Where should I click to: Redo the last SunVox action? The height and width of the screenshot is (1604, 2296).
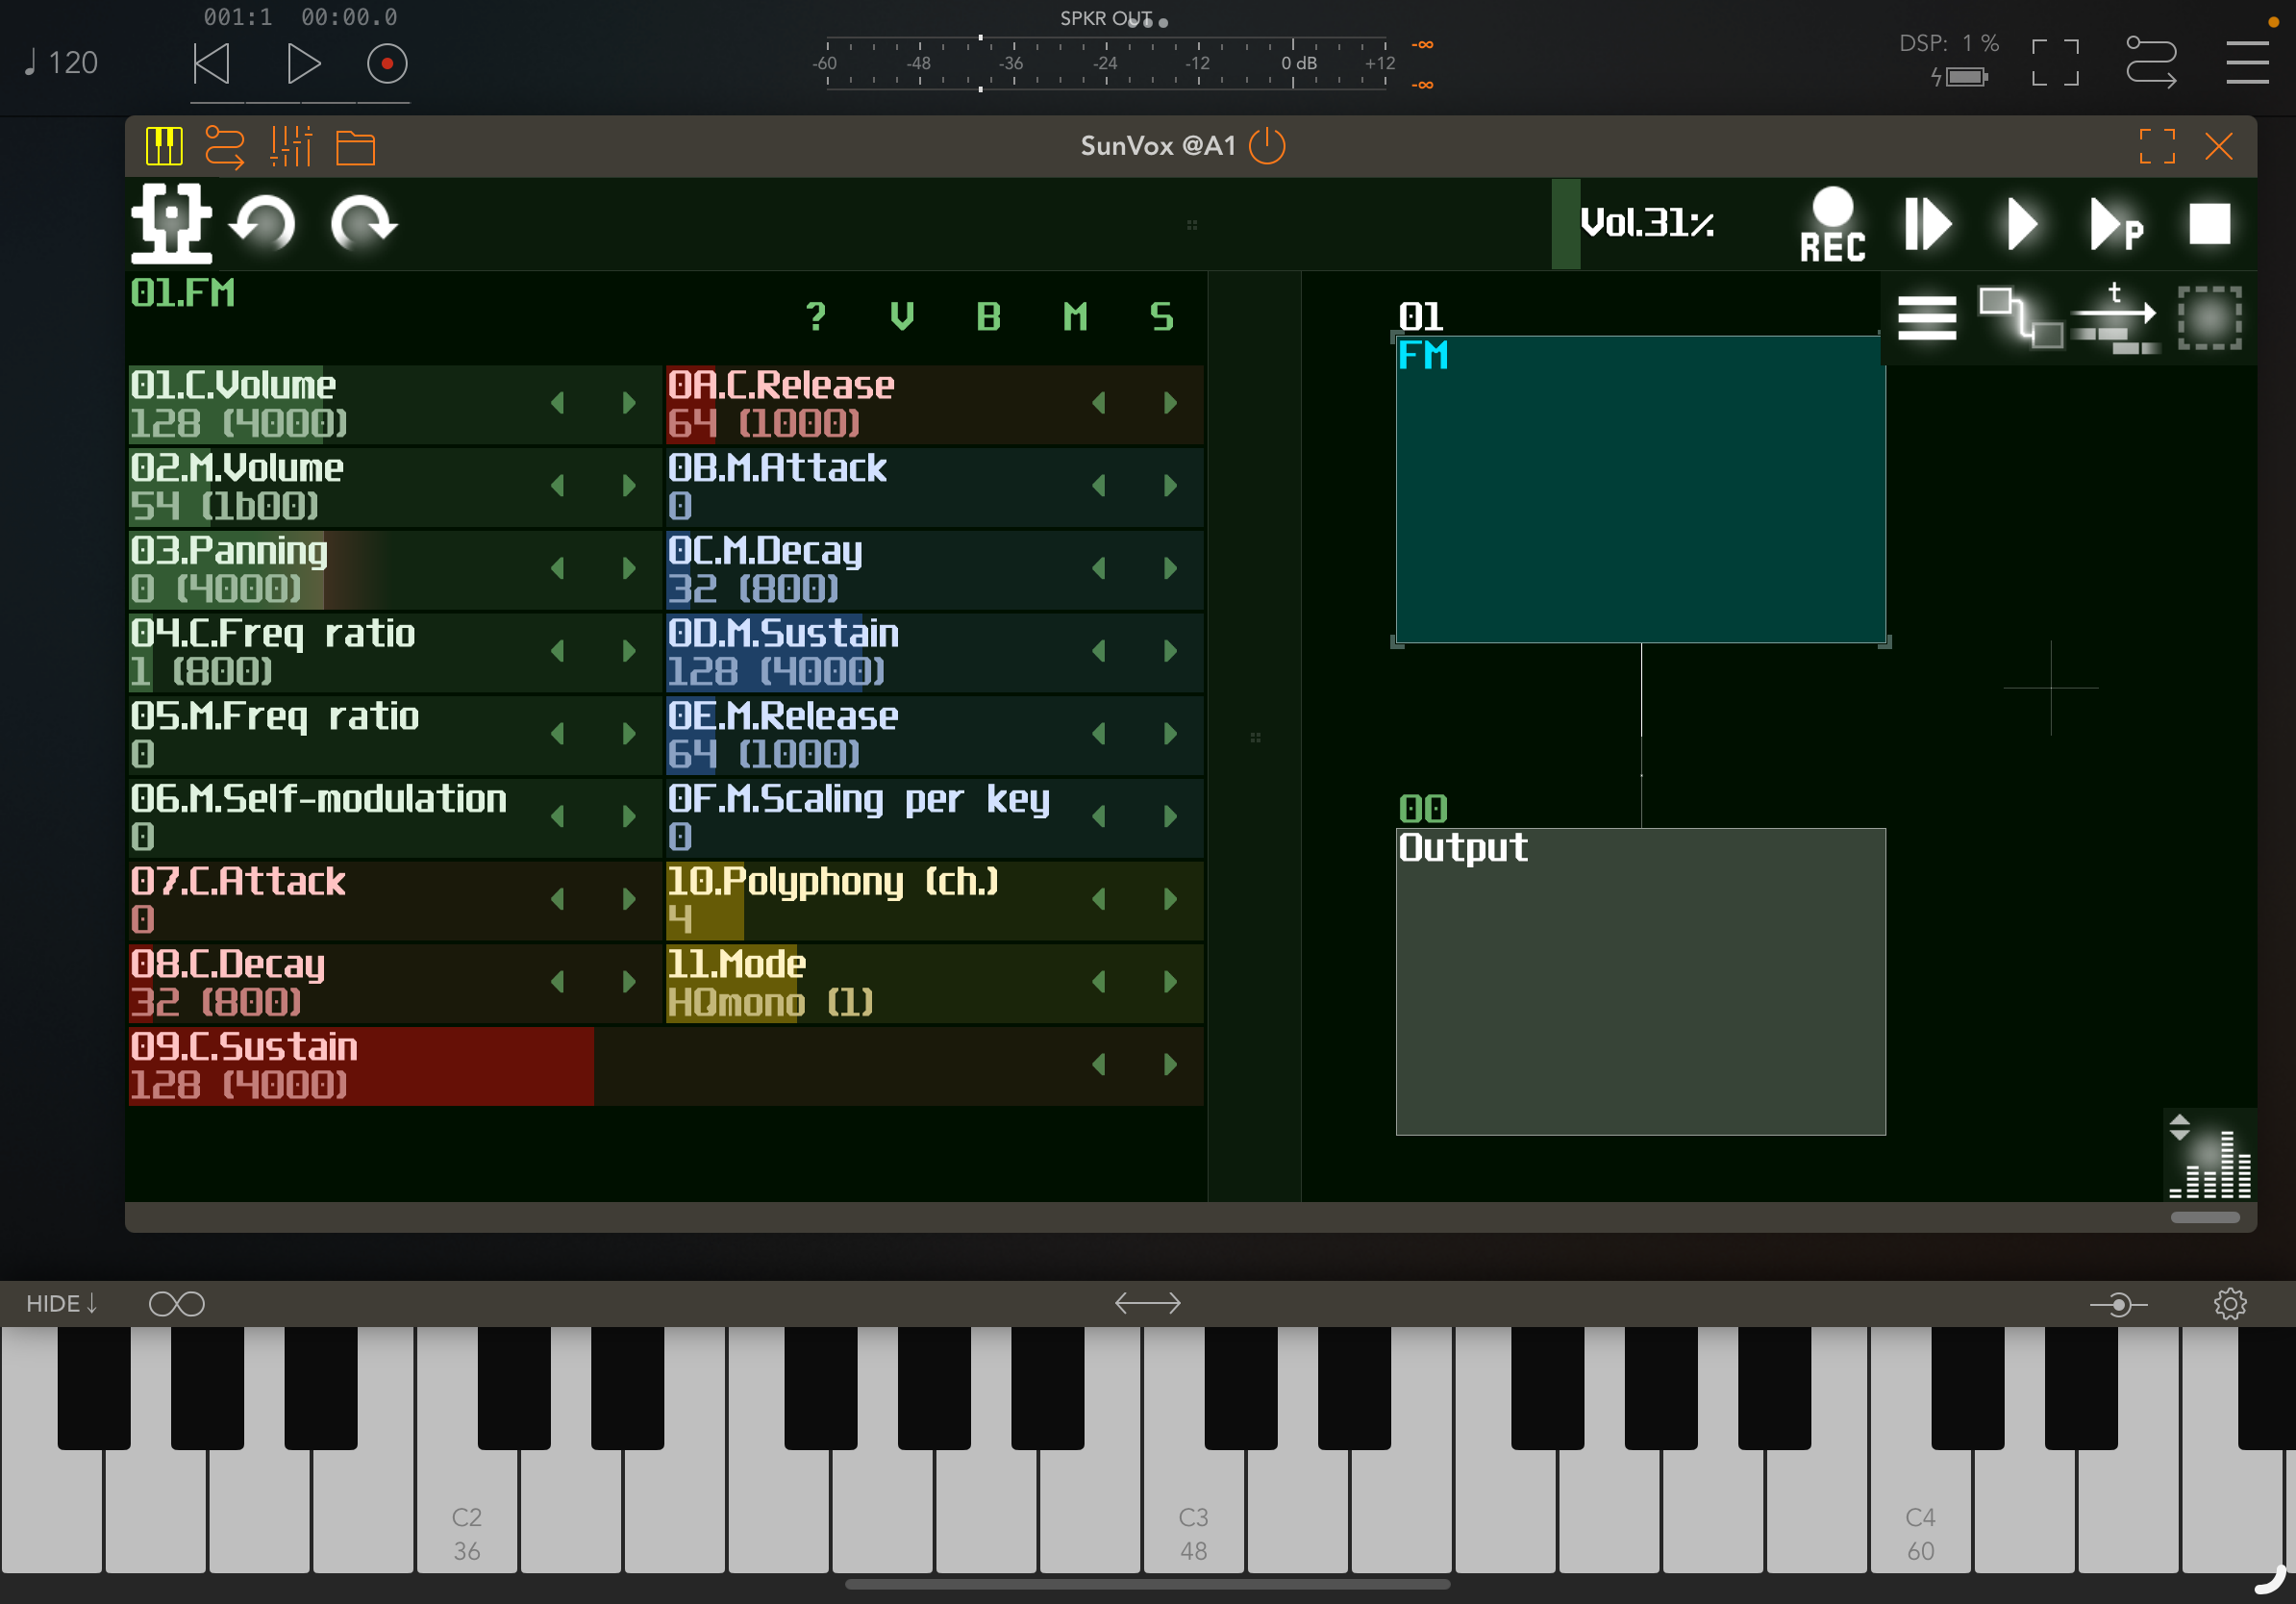(x=364, y=223)
